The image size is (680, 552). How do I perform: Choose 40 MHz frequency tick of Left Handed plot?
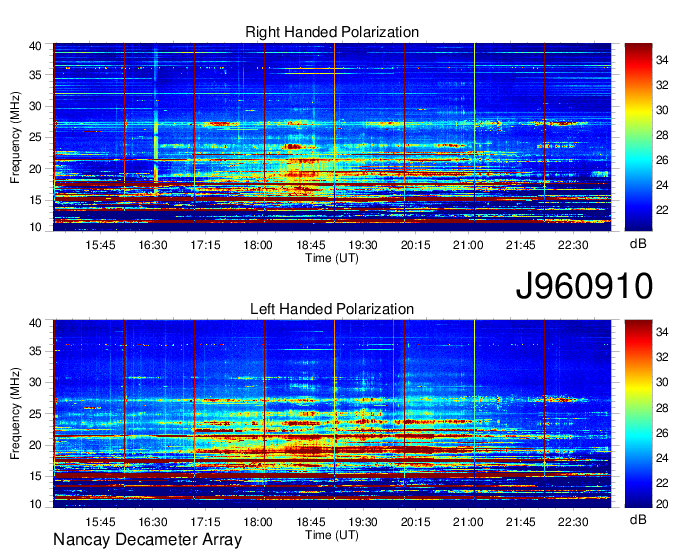point(35,323)
